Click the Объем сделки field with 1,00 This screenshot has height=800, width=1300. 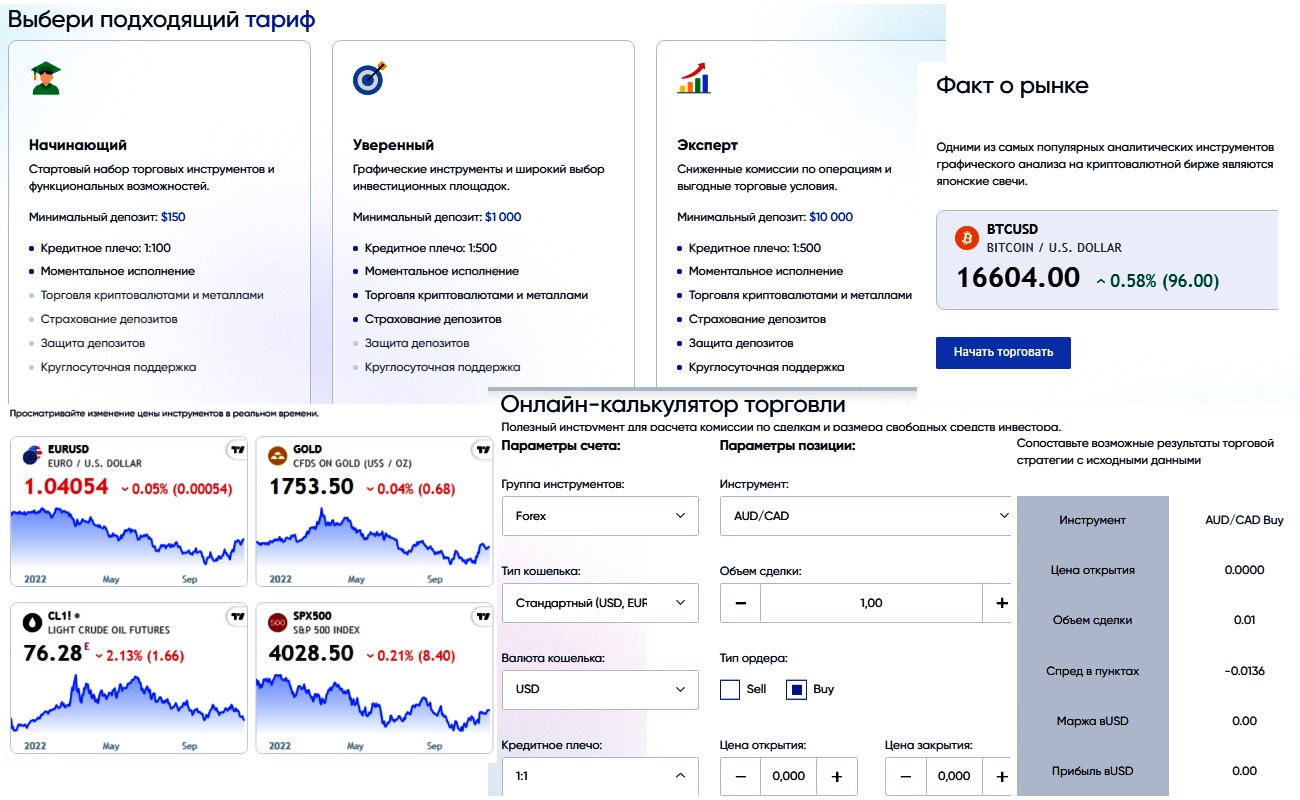(871, 603)
